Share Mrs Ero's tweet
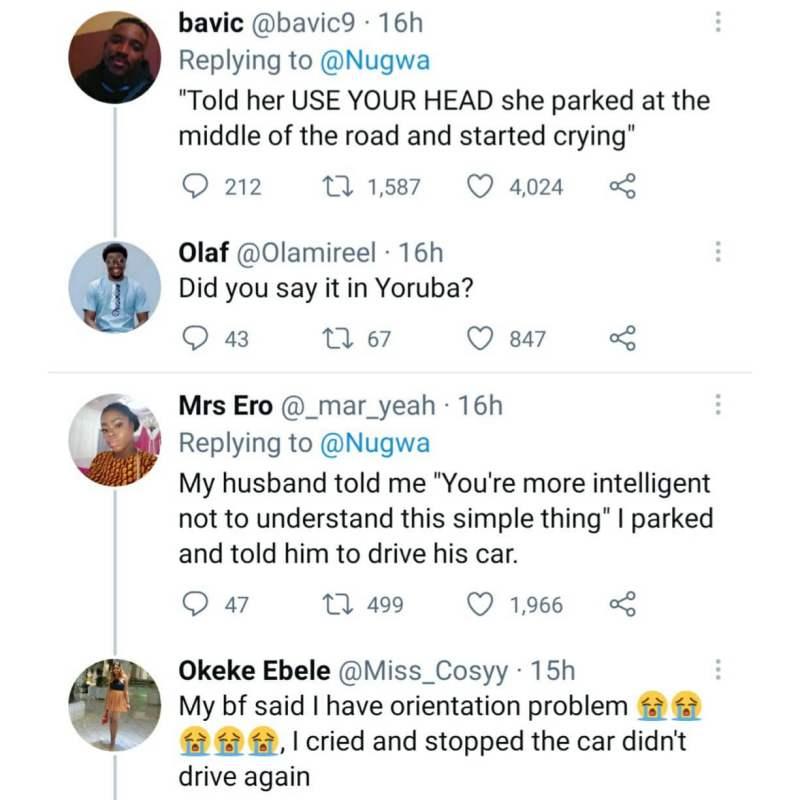800x800 pixels. point(622,604)
